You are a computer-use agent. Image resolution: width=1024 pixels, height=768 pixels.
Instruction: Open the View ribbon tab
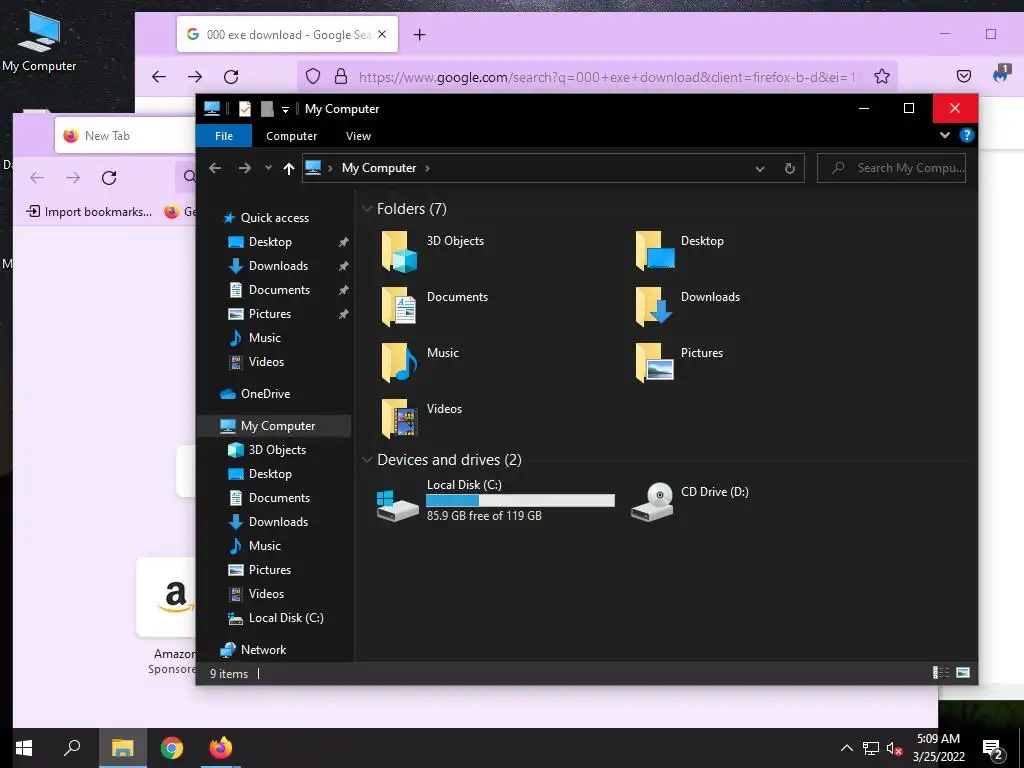pyautogui.click(x=358, y=136)
